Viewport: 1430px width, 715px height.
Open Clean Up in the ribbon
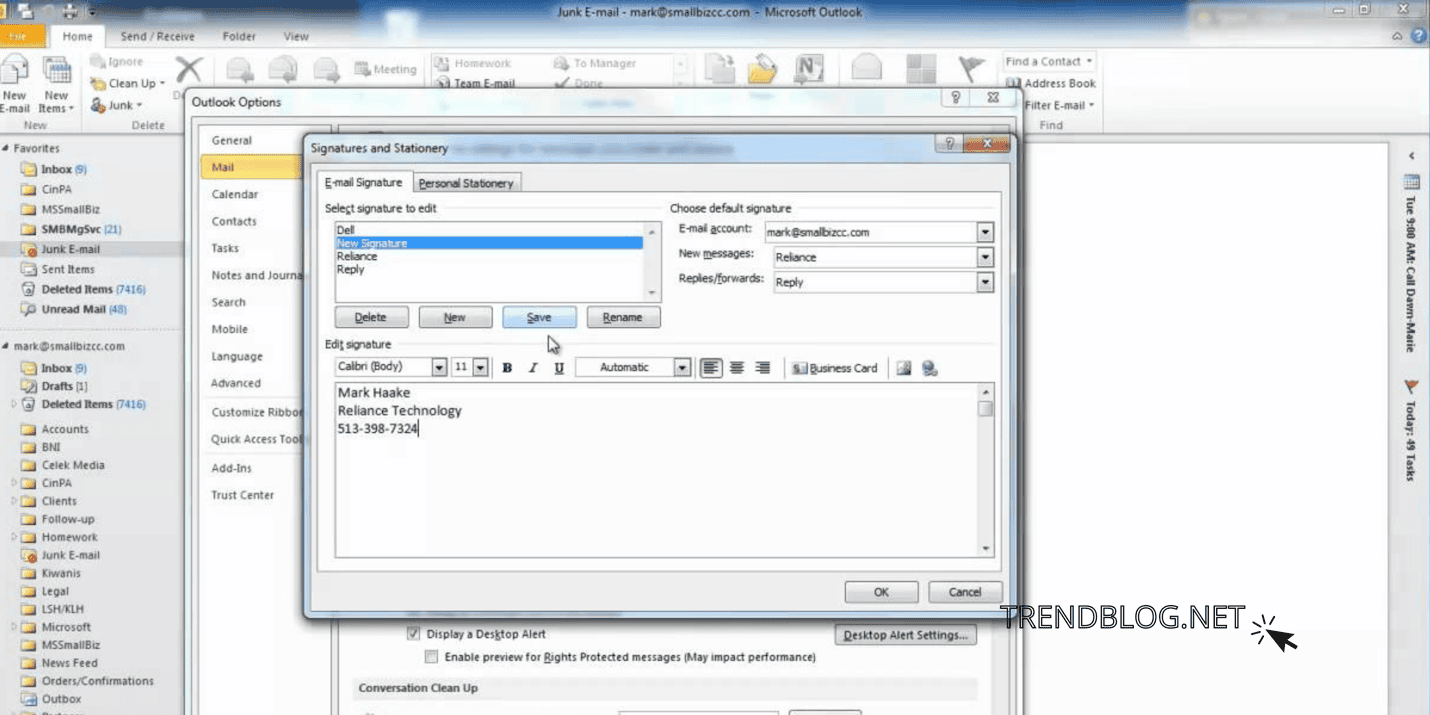click(x=128, y=84)
